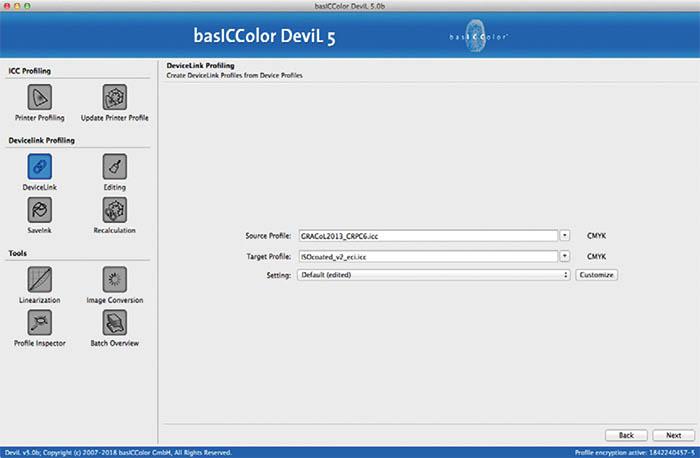
Task: Open the Editing tool icon
Action: [115, 167]
